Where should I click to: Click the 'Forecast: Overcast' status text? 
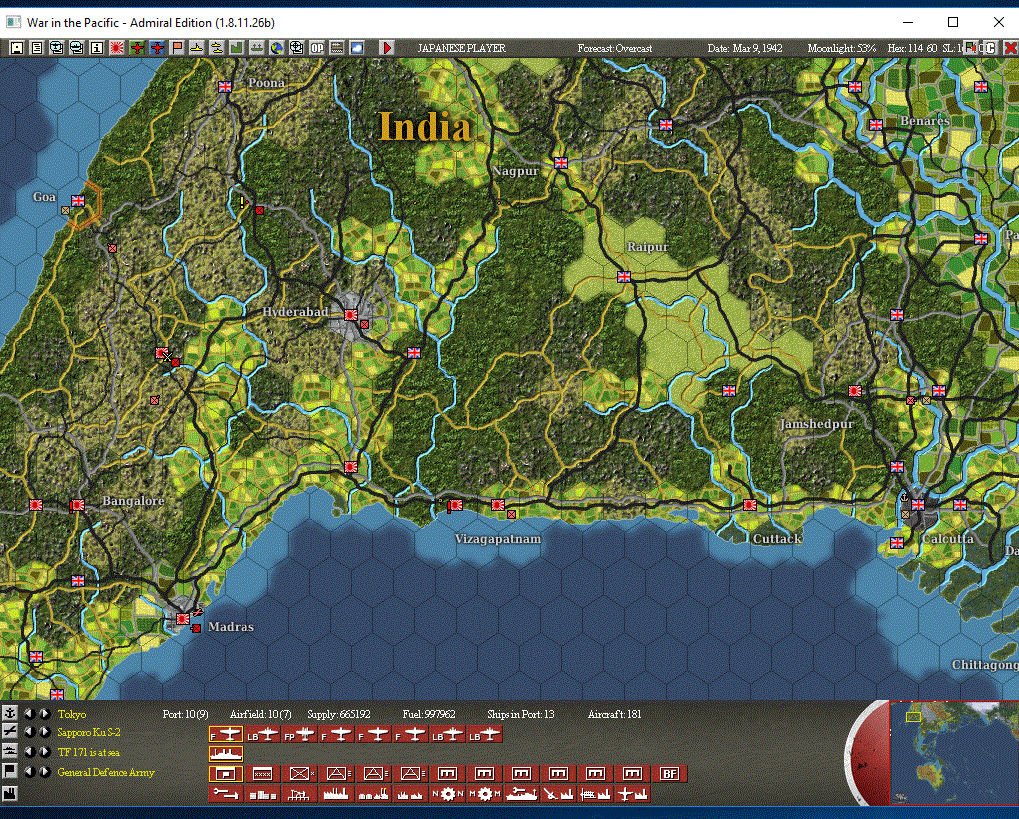615,48
